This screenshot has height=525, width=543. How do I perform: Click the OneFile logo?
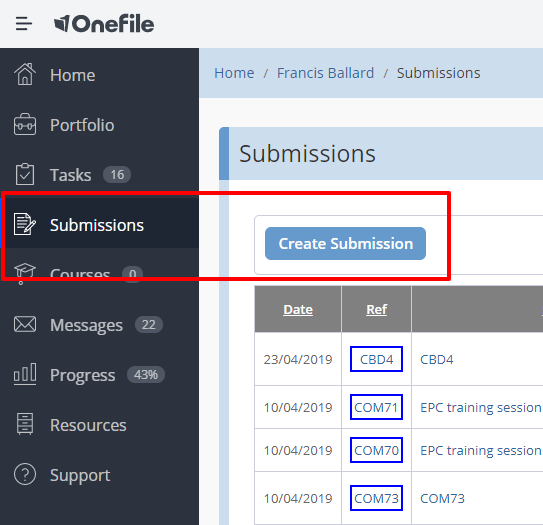click(x=104, y=24)
